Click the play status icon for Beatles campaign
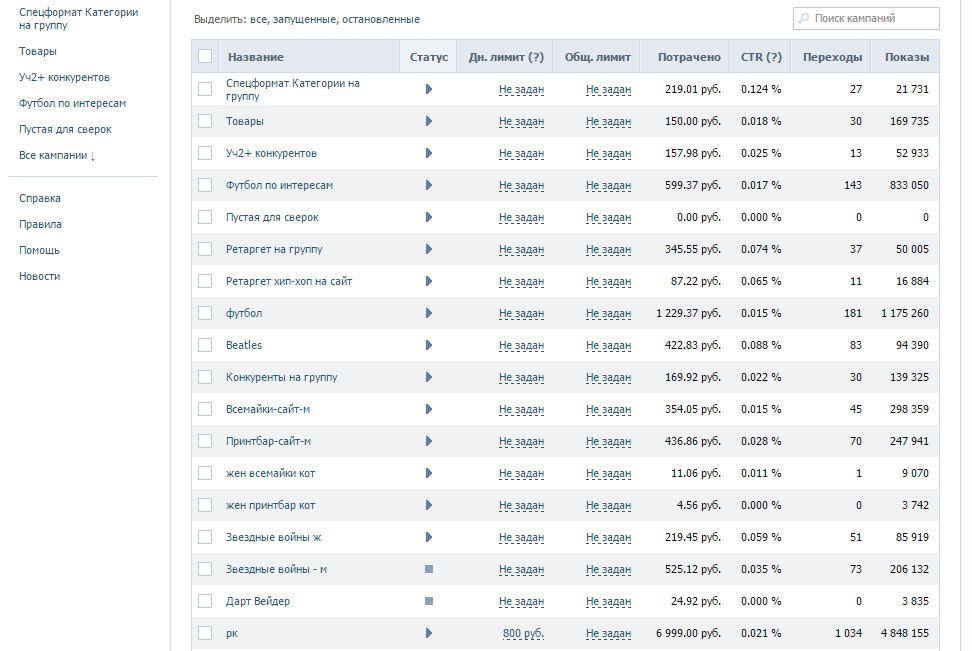 [x=429, y=345]
